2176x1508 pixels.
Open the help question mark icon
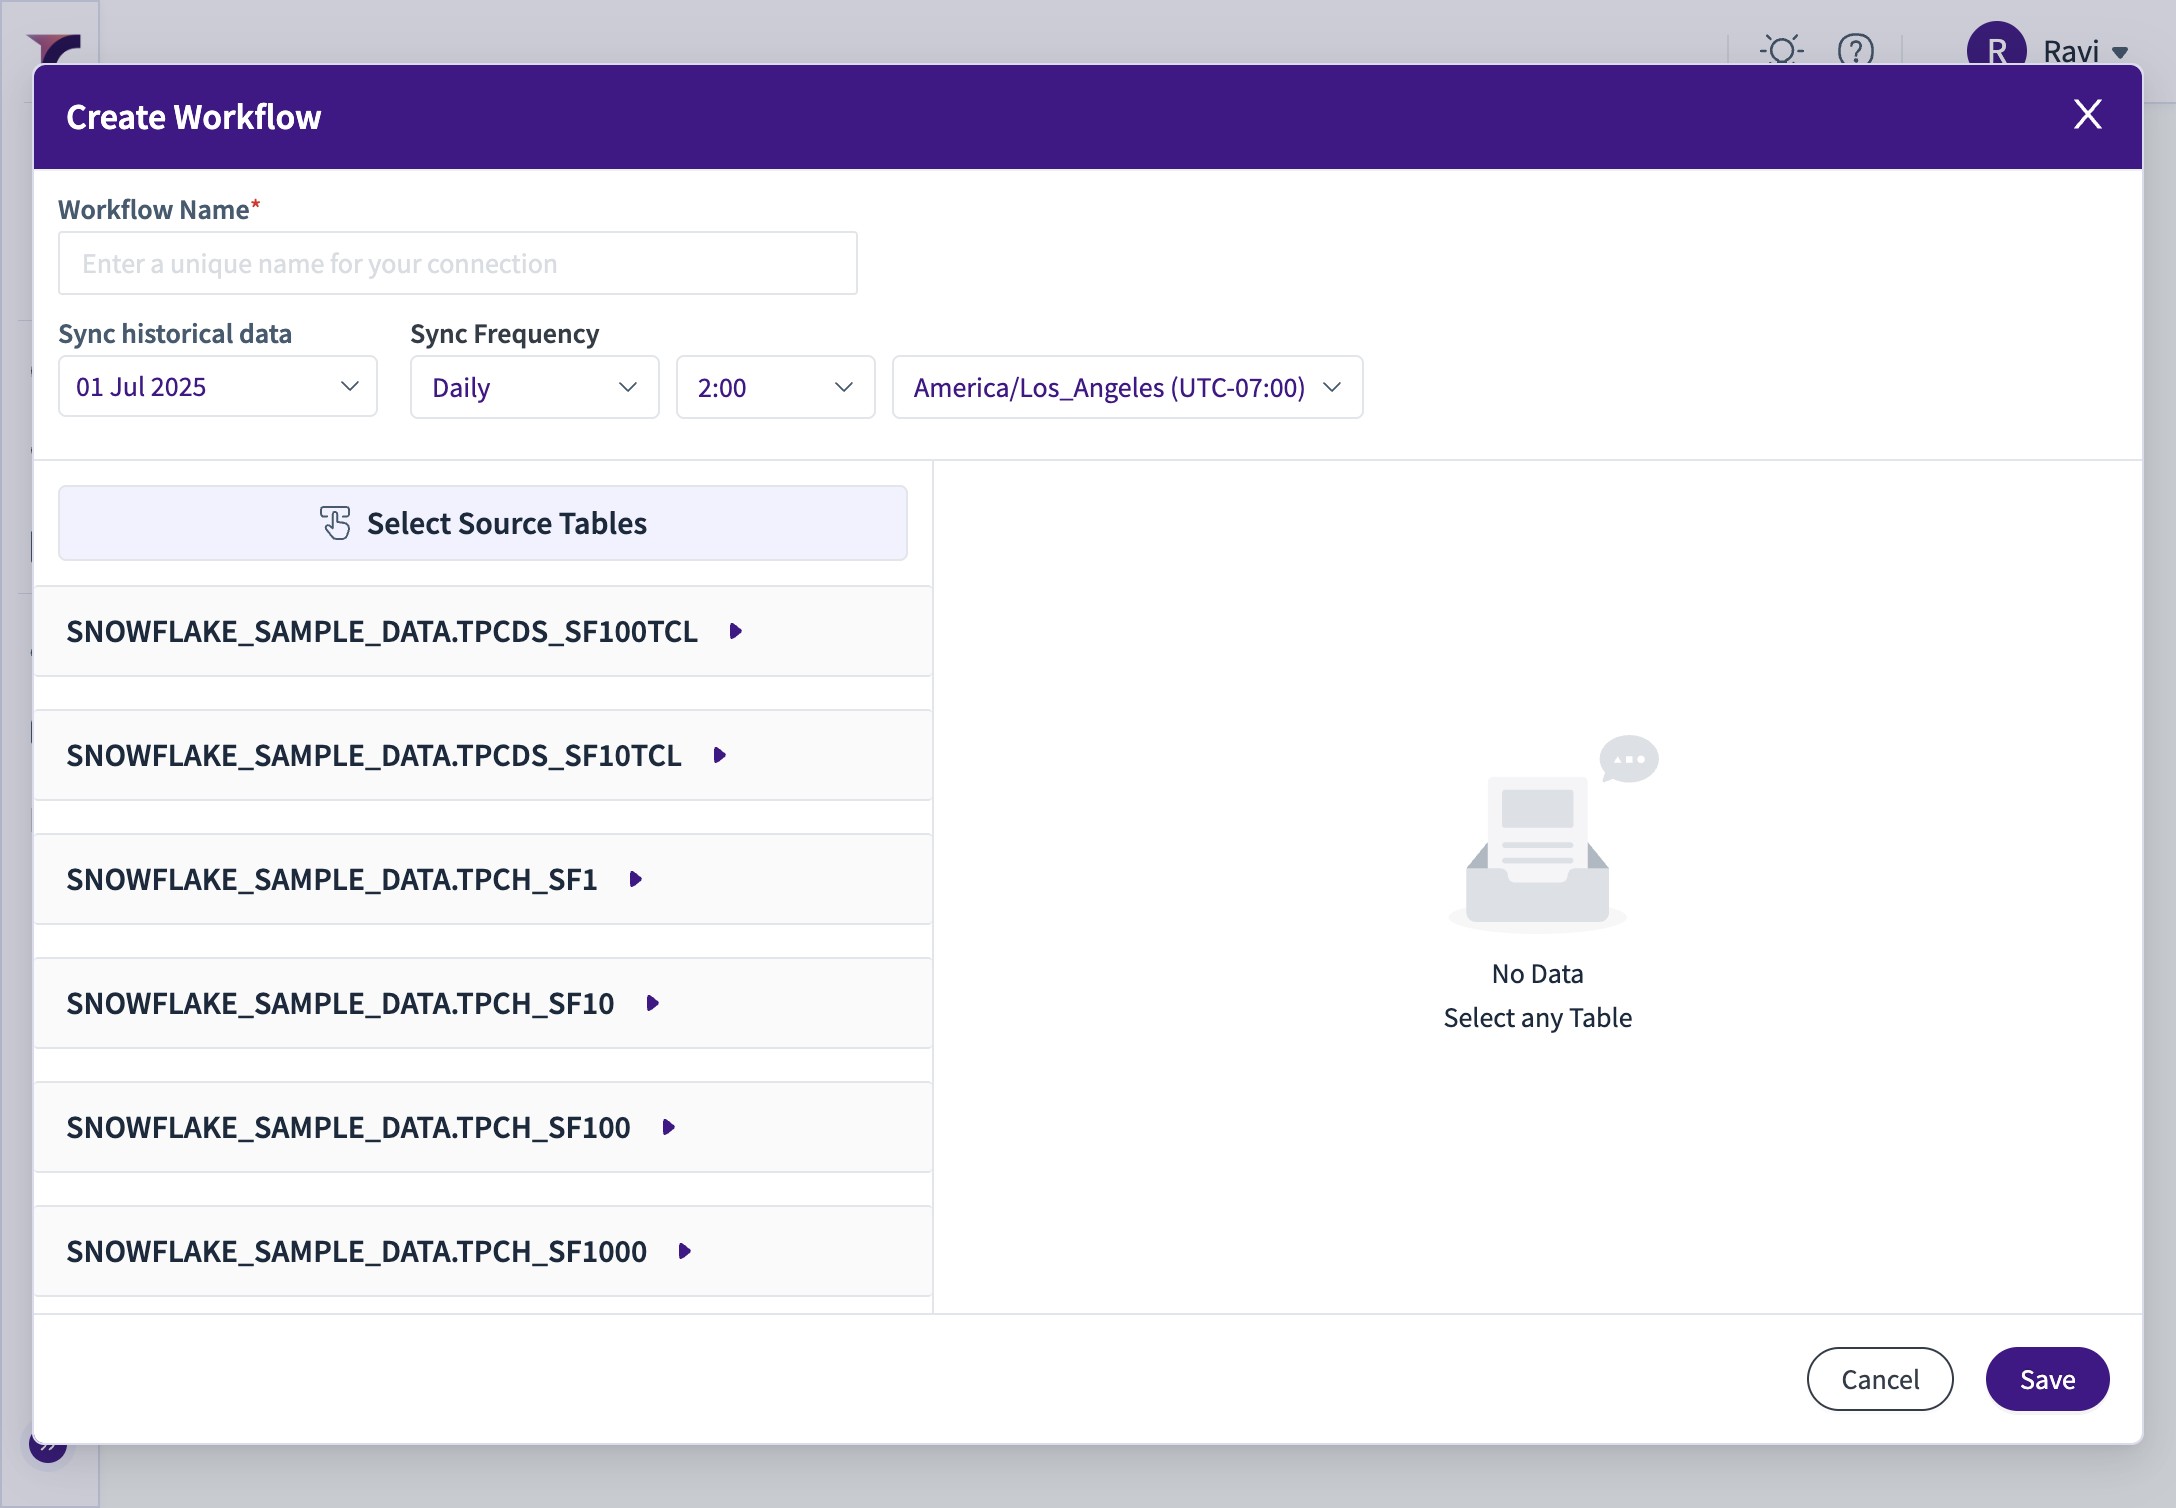pyautogui.click(x=1855, y=49)
